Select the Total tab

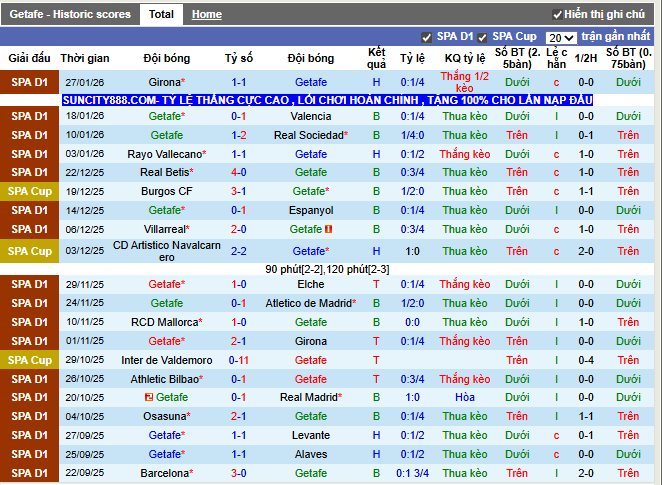click(161, 15)
